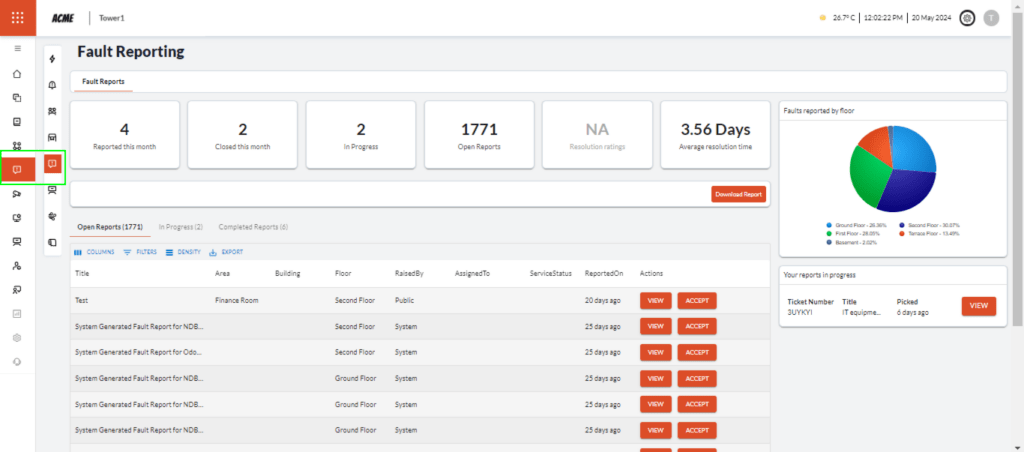Sort table by ReportedOn column header

[603, 274]
